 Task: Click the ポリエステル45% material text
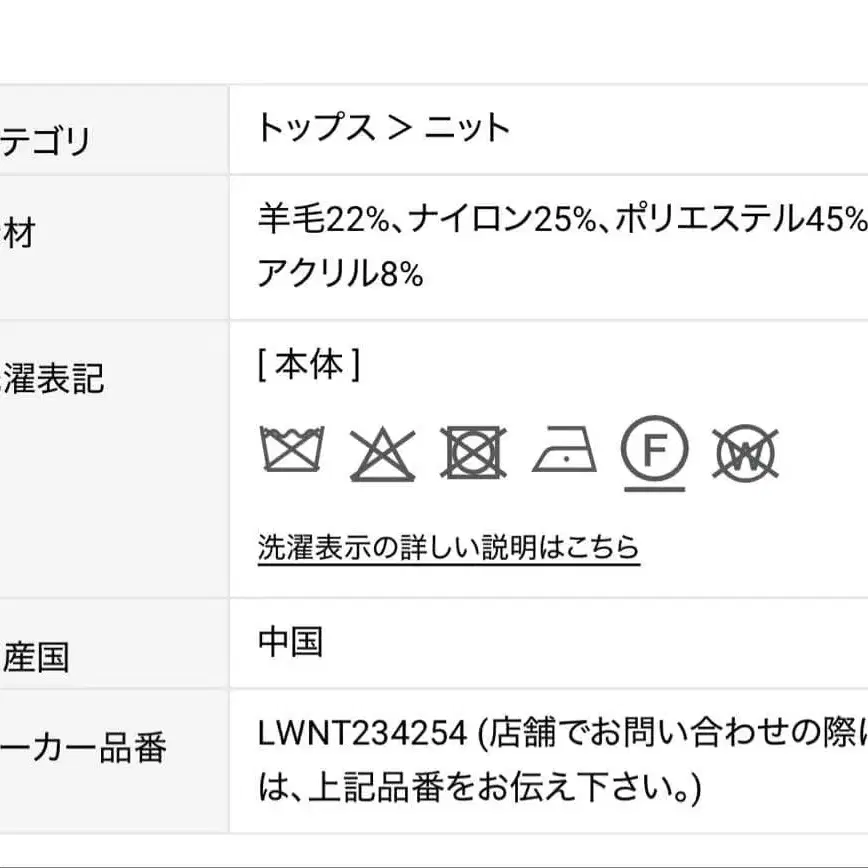pyautogui.click(x=740, y=218)
